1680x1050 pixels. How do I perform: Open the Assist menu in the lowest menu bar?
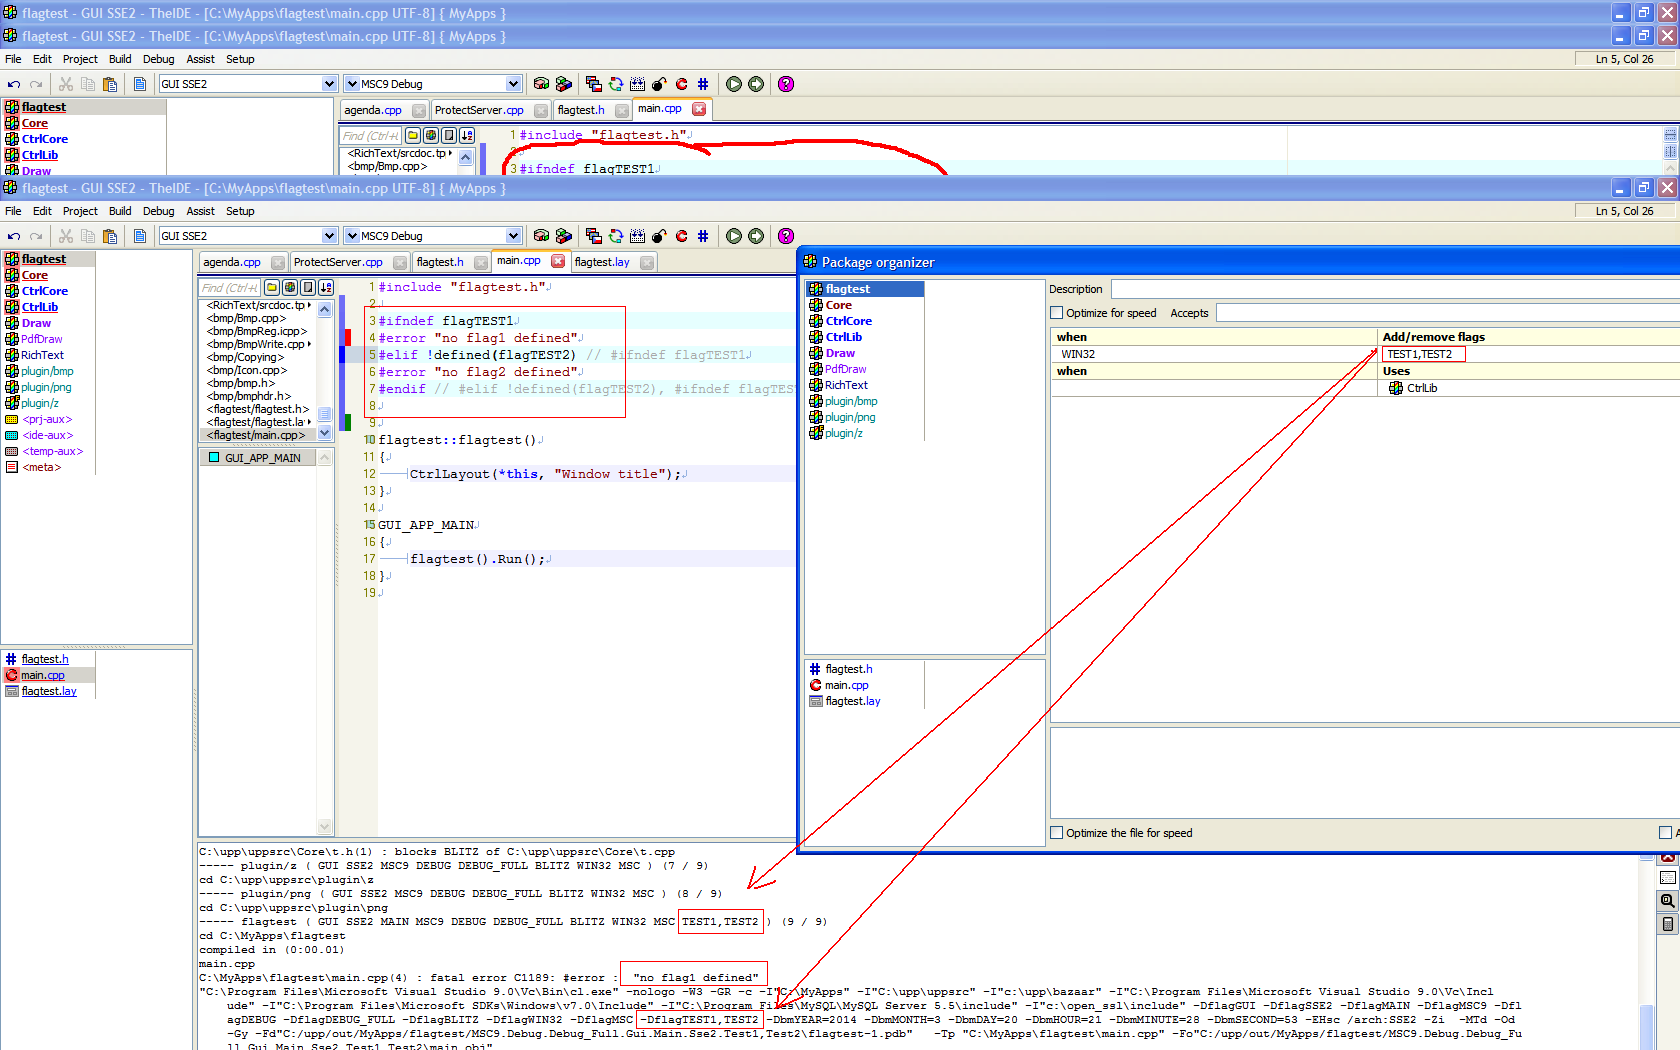200,211
